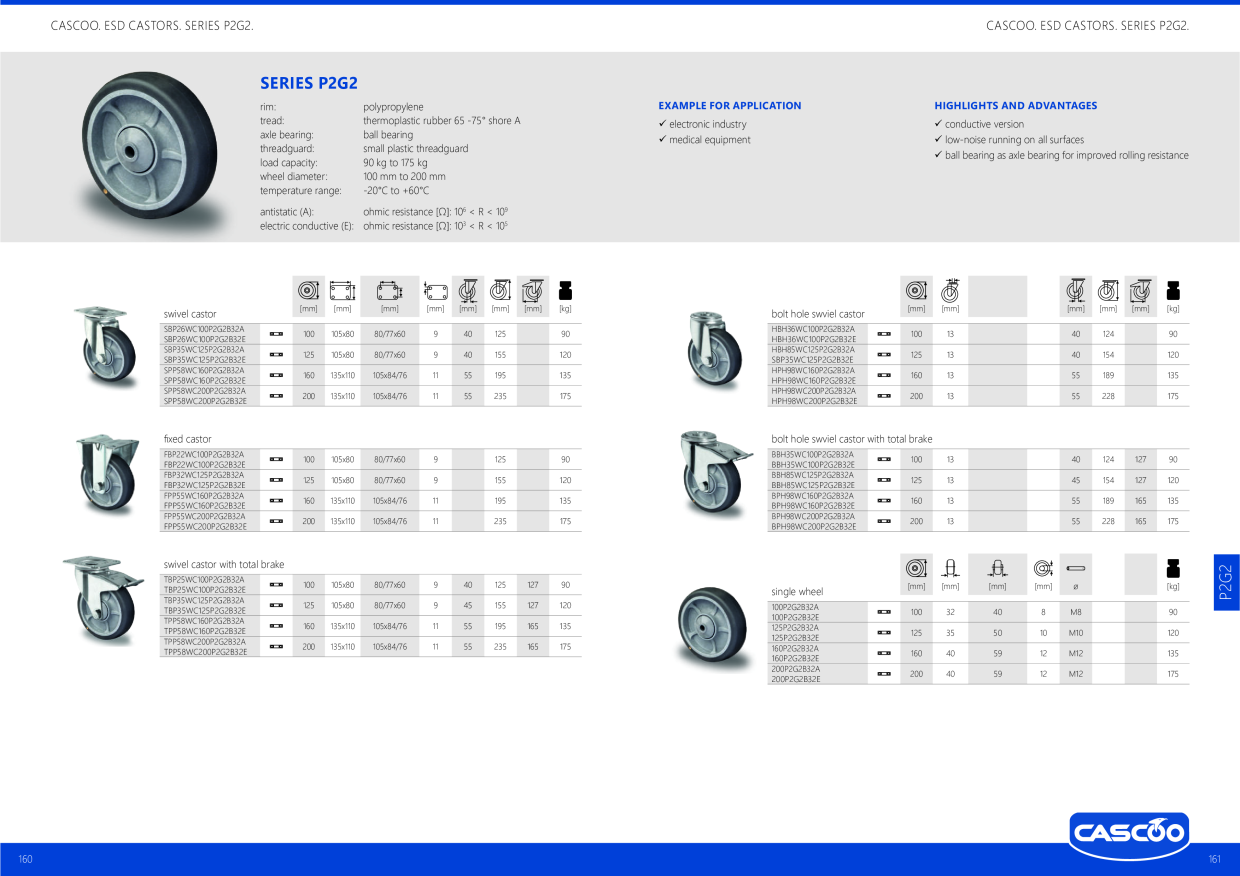Click the '90 kg to 175 kg' load capacity
Screen dimensions: 1240x876
(x=395, y=163)
